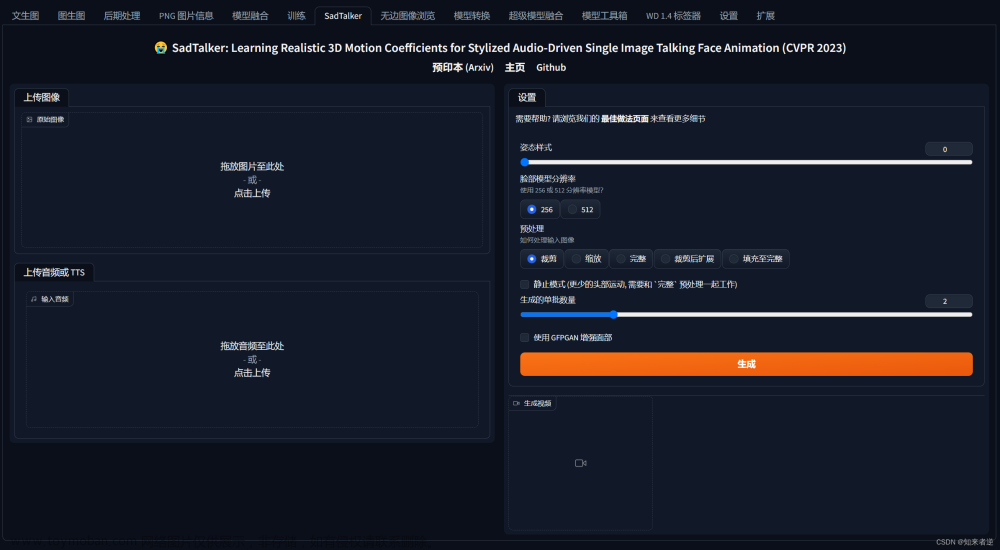Switch to the 训练 tab

[x=296, y=15]
